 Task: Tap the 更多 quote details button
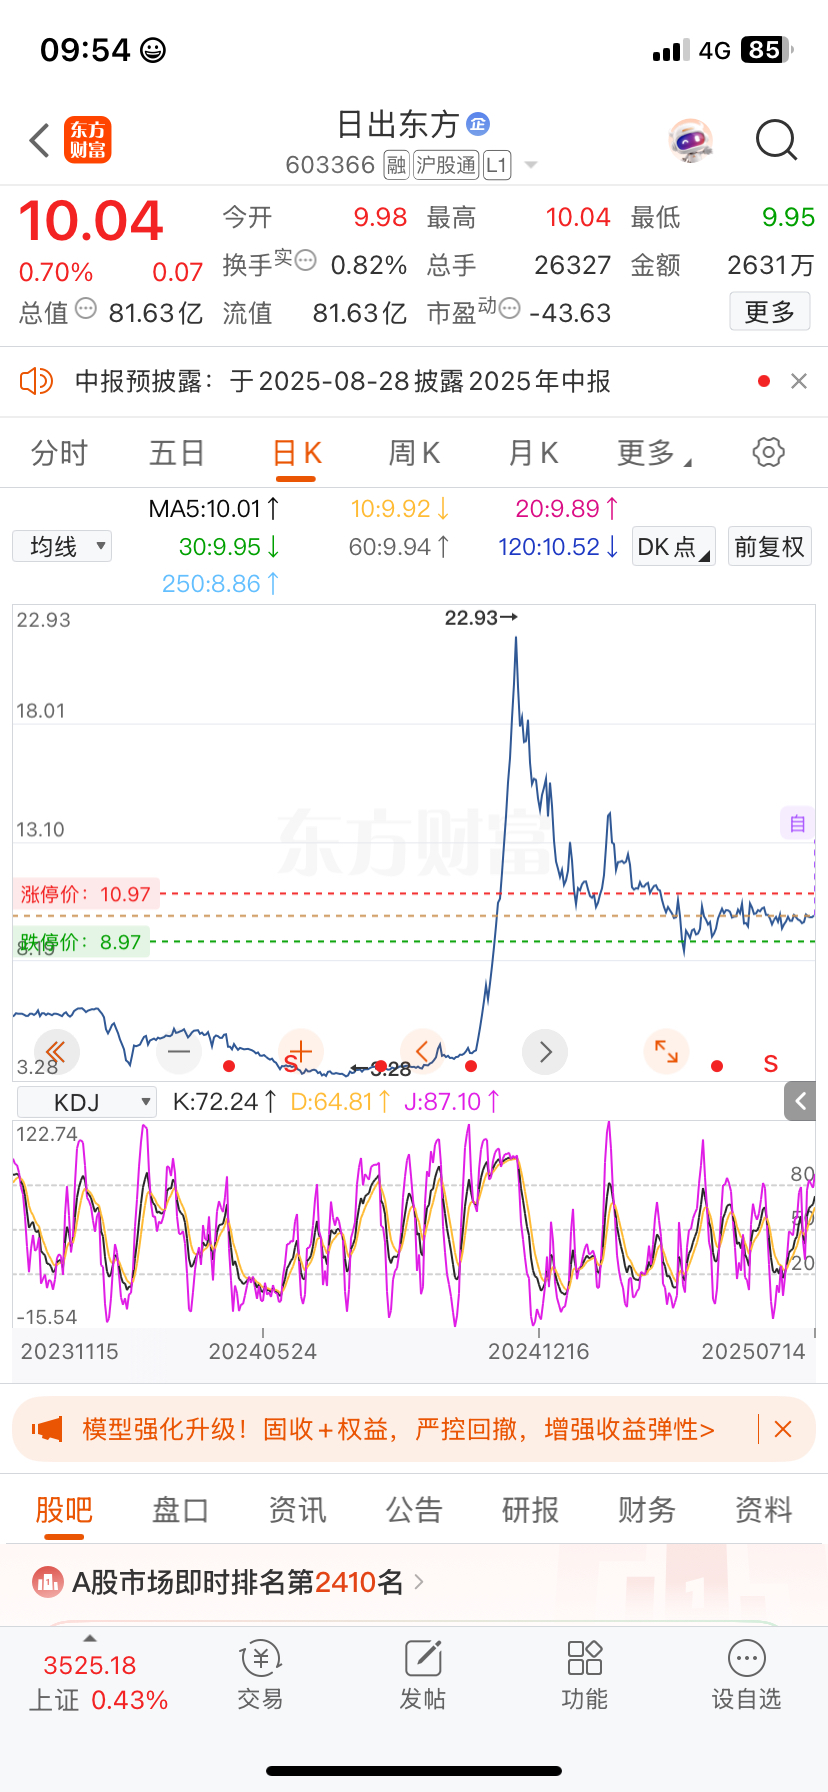[x=769, y=312]
